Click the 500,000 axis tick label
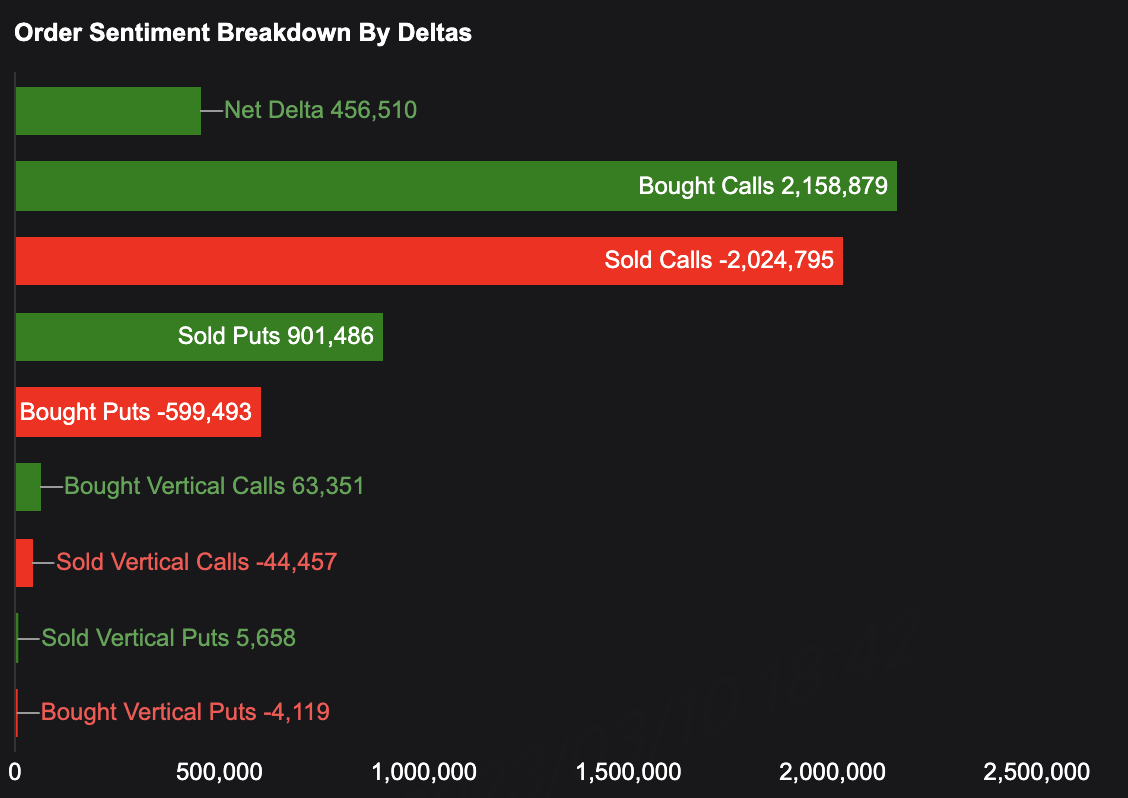 tap(219, 772)
